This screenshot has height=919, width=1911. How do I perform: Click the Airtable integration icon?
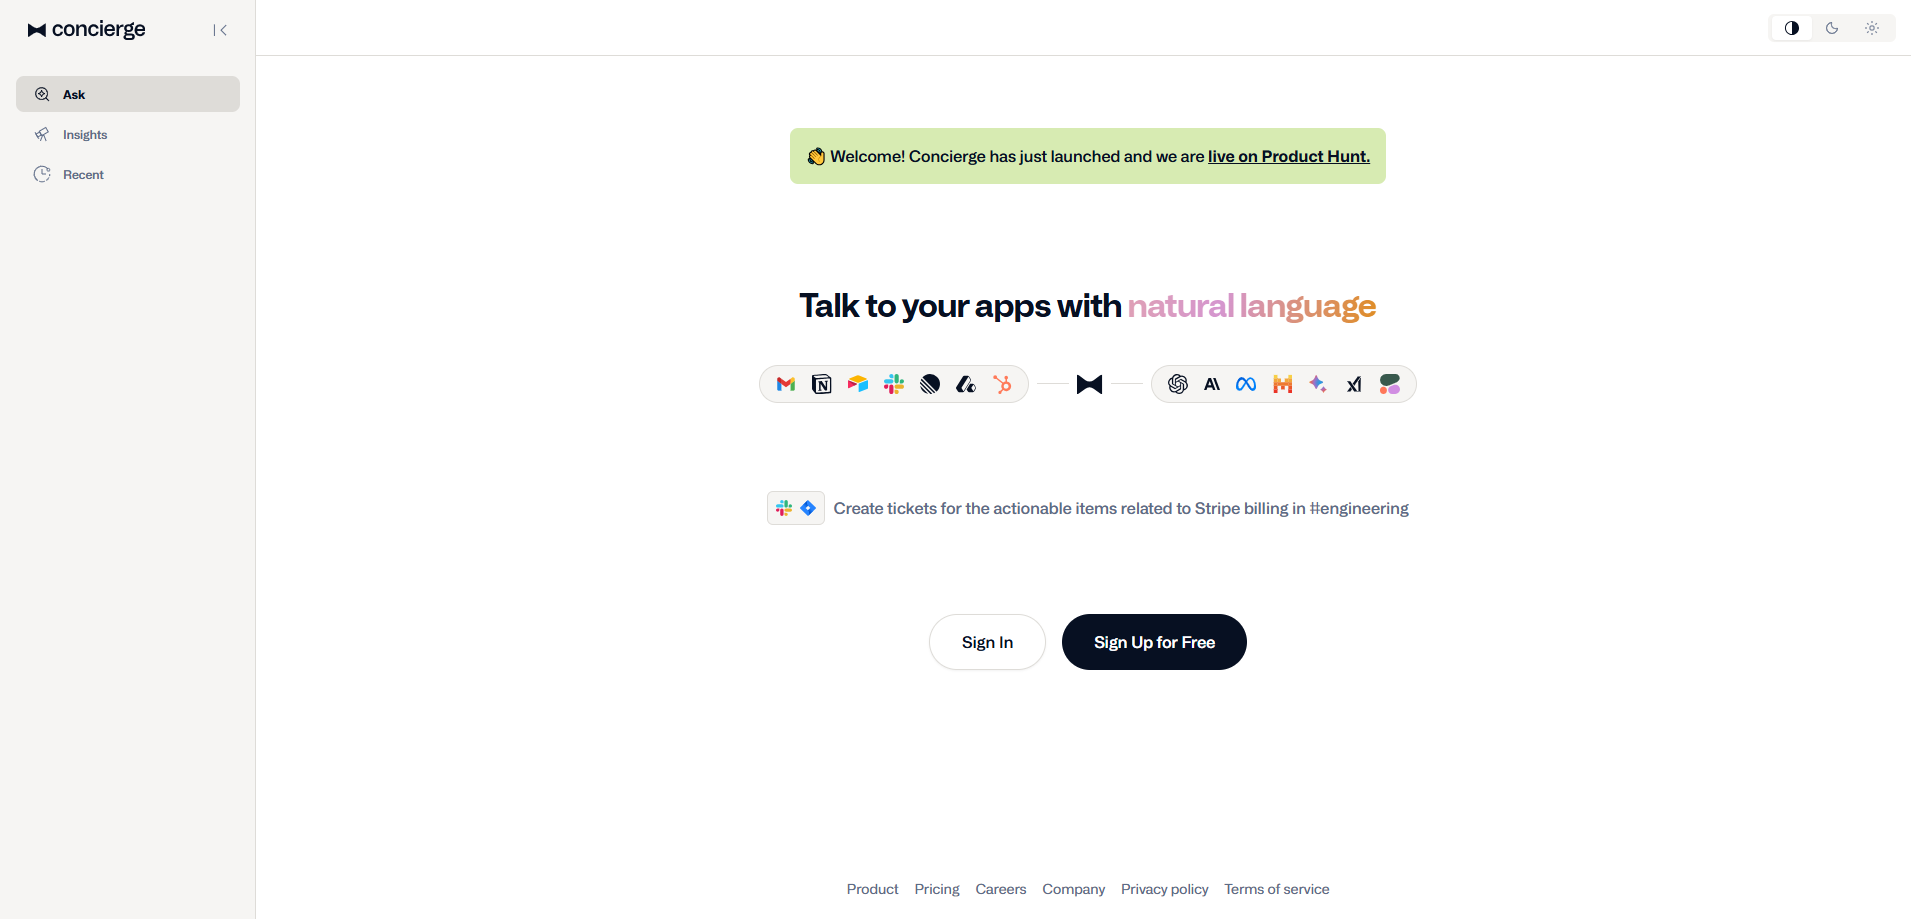(x=857, y=384)
